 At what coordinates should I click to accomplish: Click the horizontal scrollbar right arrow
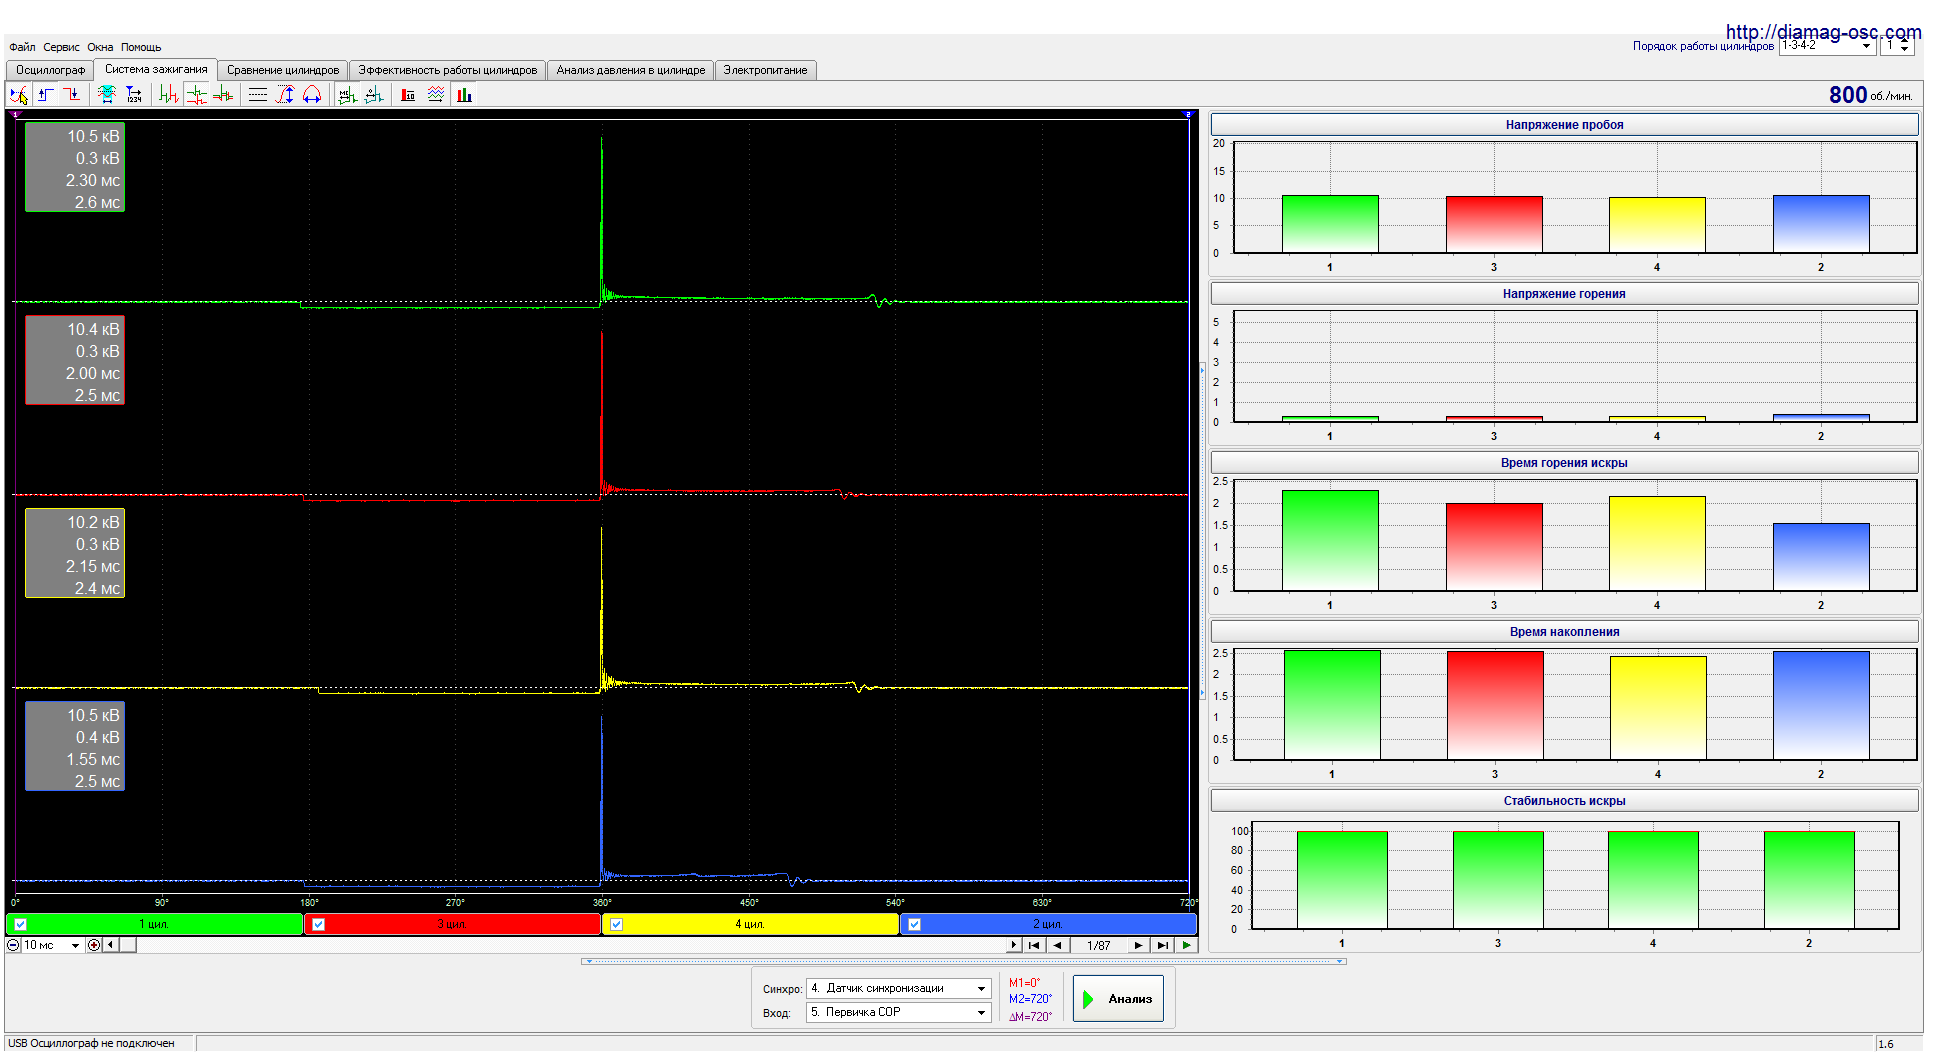click(x=1012, y=945)
